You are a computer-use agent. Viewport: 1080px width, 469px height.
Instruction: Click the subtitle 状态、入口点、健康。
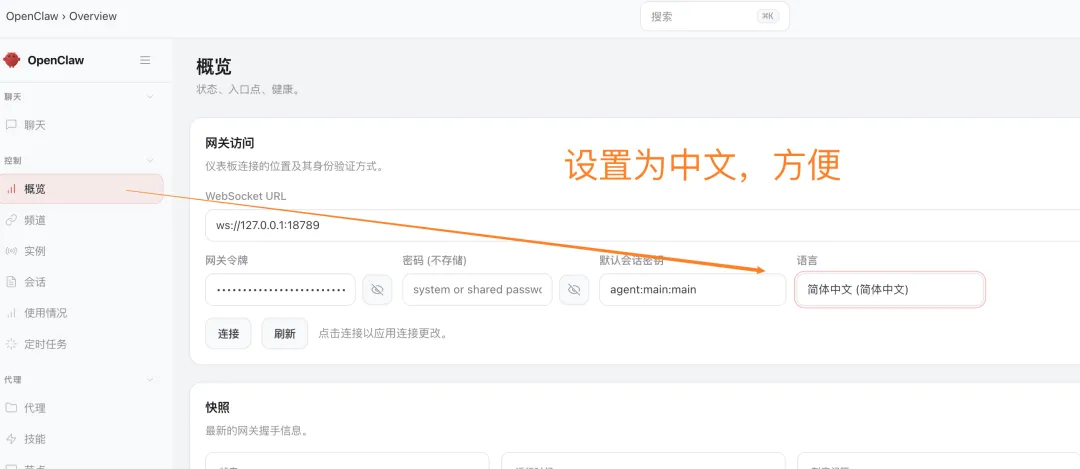(x=248, y=90)
